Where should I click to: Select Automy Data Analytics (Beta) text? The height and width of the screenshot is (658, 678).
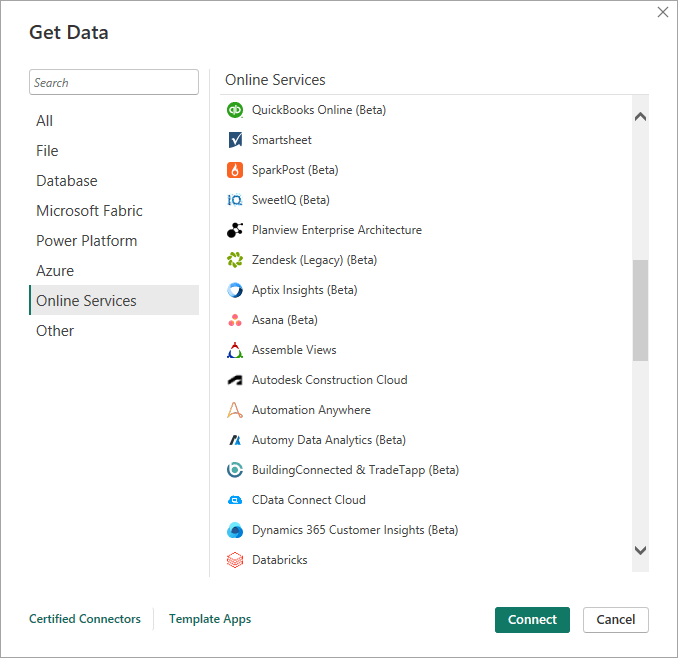[x=329, y=440]
